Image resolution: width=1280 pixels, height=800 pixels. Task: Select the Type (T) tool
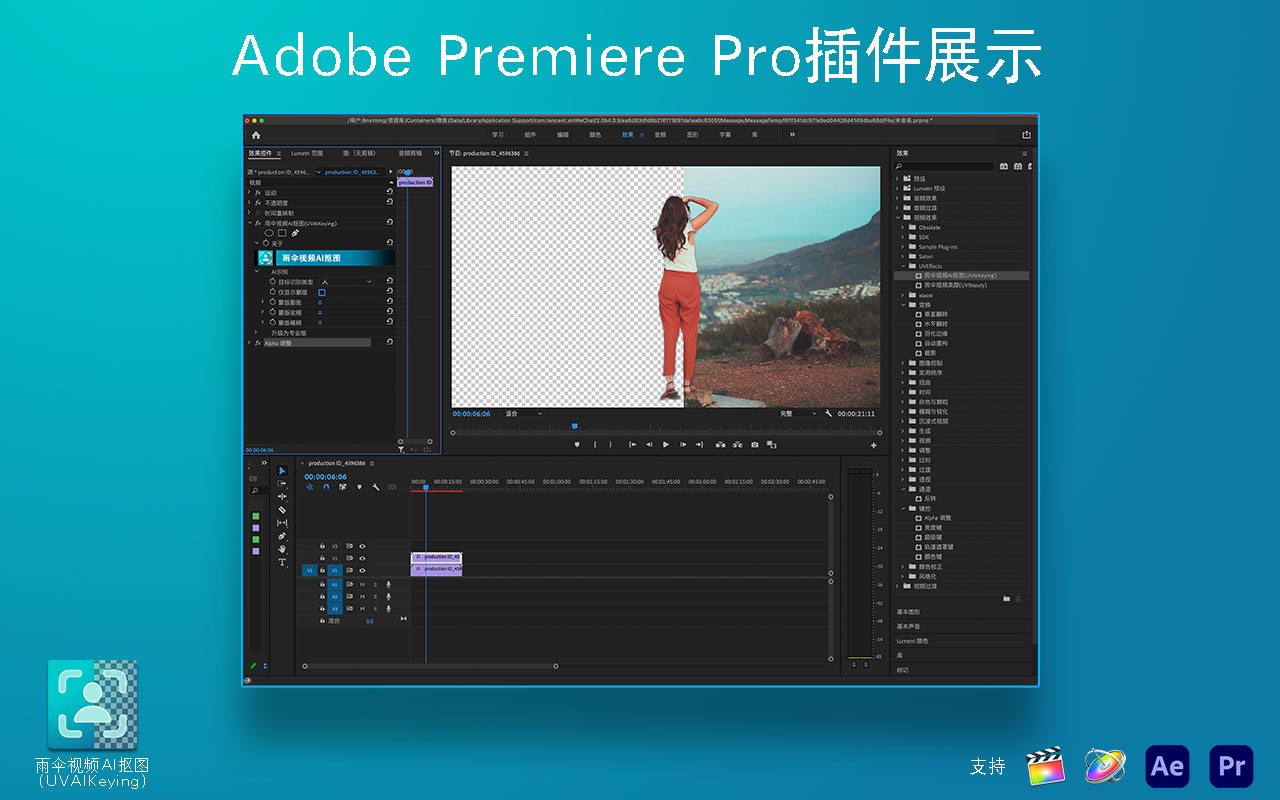pos(282,562)
